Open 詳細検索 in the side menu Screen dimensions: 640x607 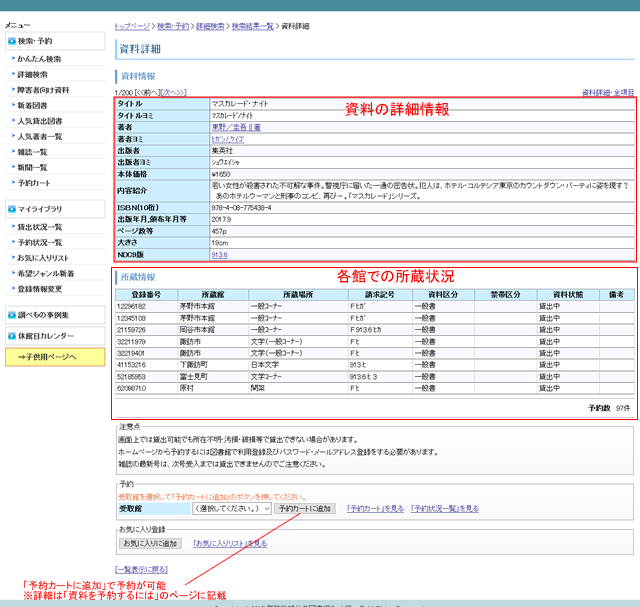pos(32,74)
